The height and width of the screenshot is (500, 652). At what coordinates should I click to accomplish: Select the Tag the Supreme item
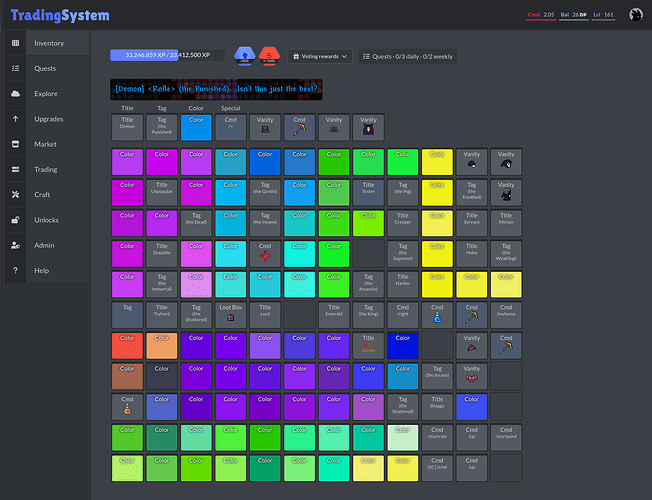(403, 254)
